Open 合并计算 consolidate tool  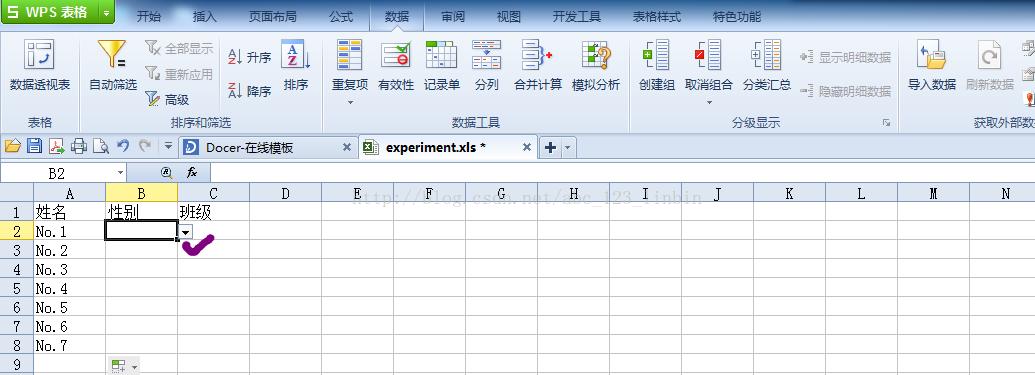pyautogui.click(x=537, y=65)
